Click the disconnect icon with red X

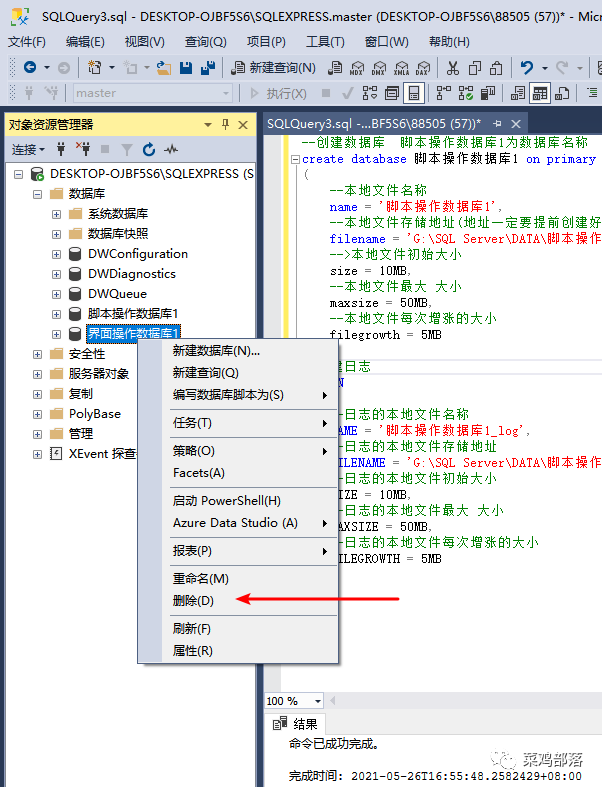point(83,149)
